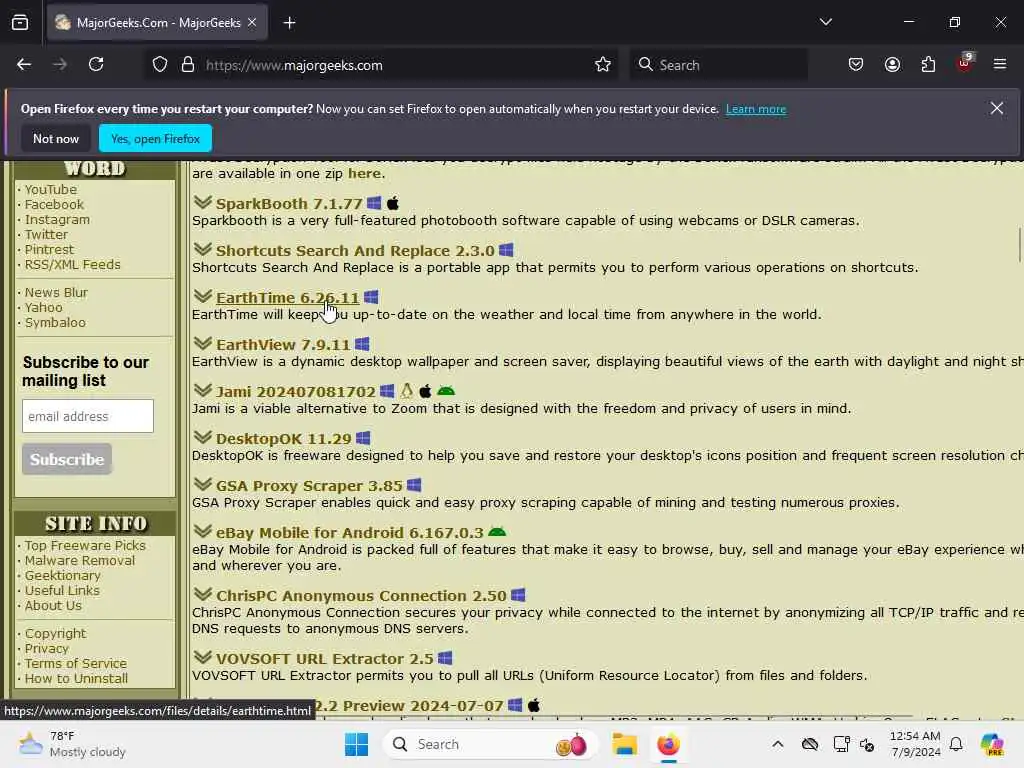Expand VOVSOFT URL Extractor chevron
Viewport: 1024px width, 768px height.
(x=202, y=658)
